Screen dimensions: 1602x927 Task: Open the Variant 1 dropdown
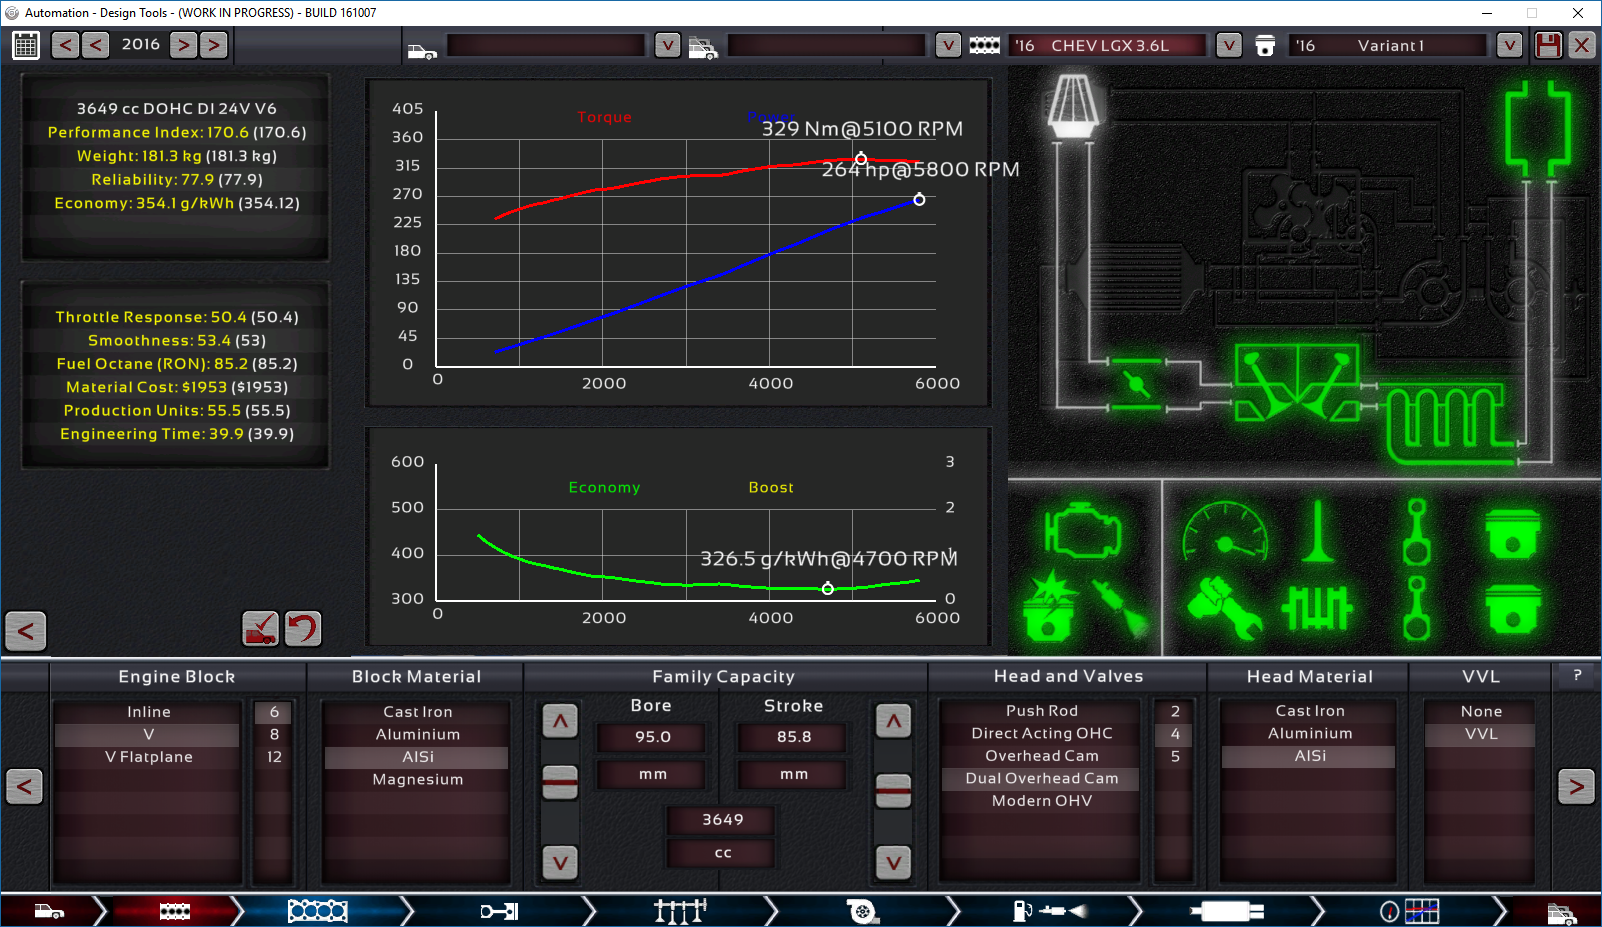click(x=1509, y=45)
